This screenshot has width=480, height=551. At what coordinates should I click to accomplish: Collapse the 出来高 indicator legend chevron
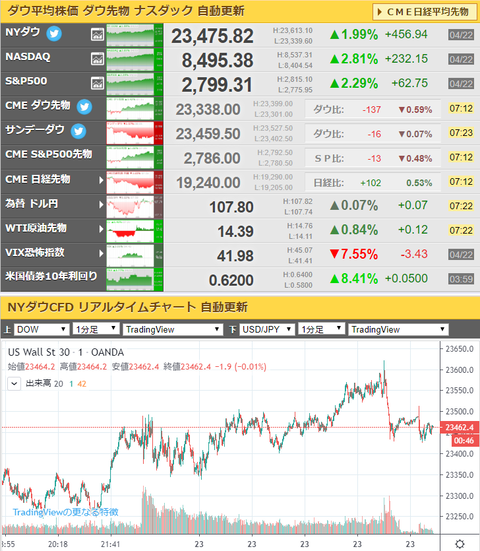coord(14,383)
